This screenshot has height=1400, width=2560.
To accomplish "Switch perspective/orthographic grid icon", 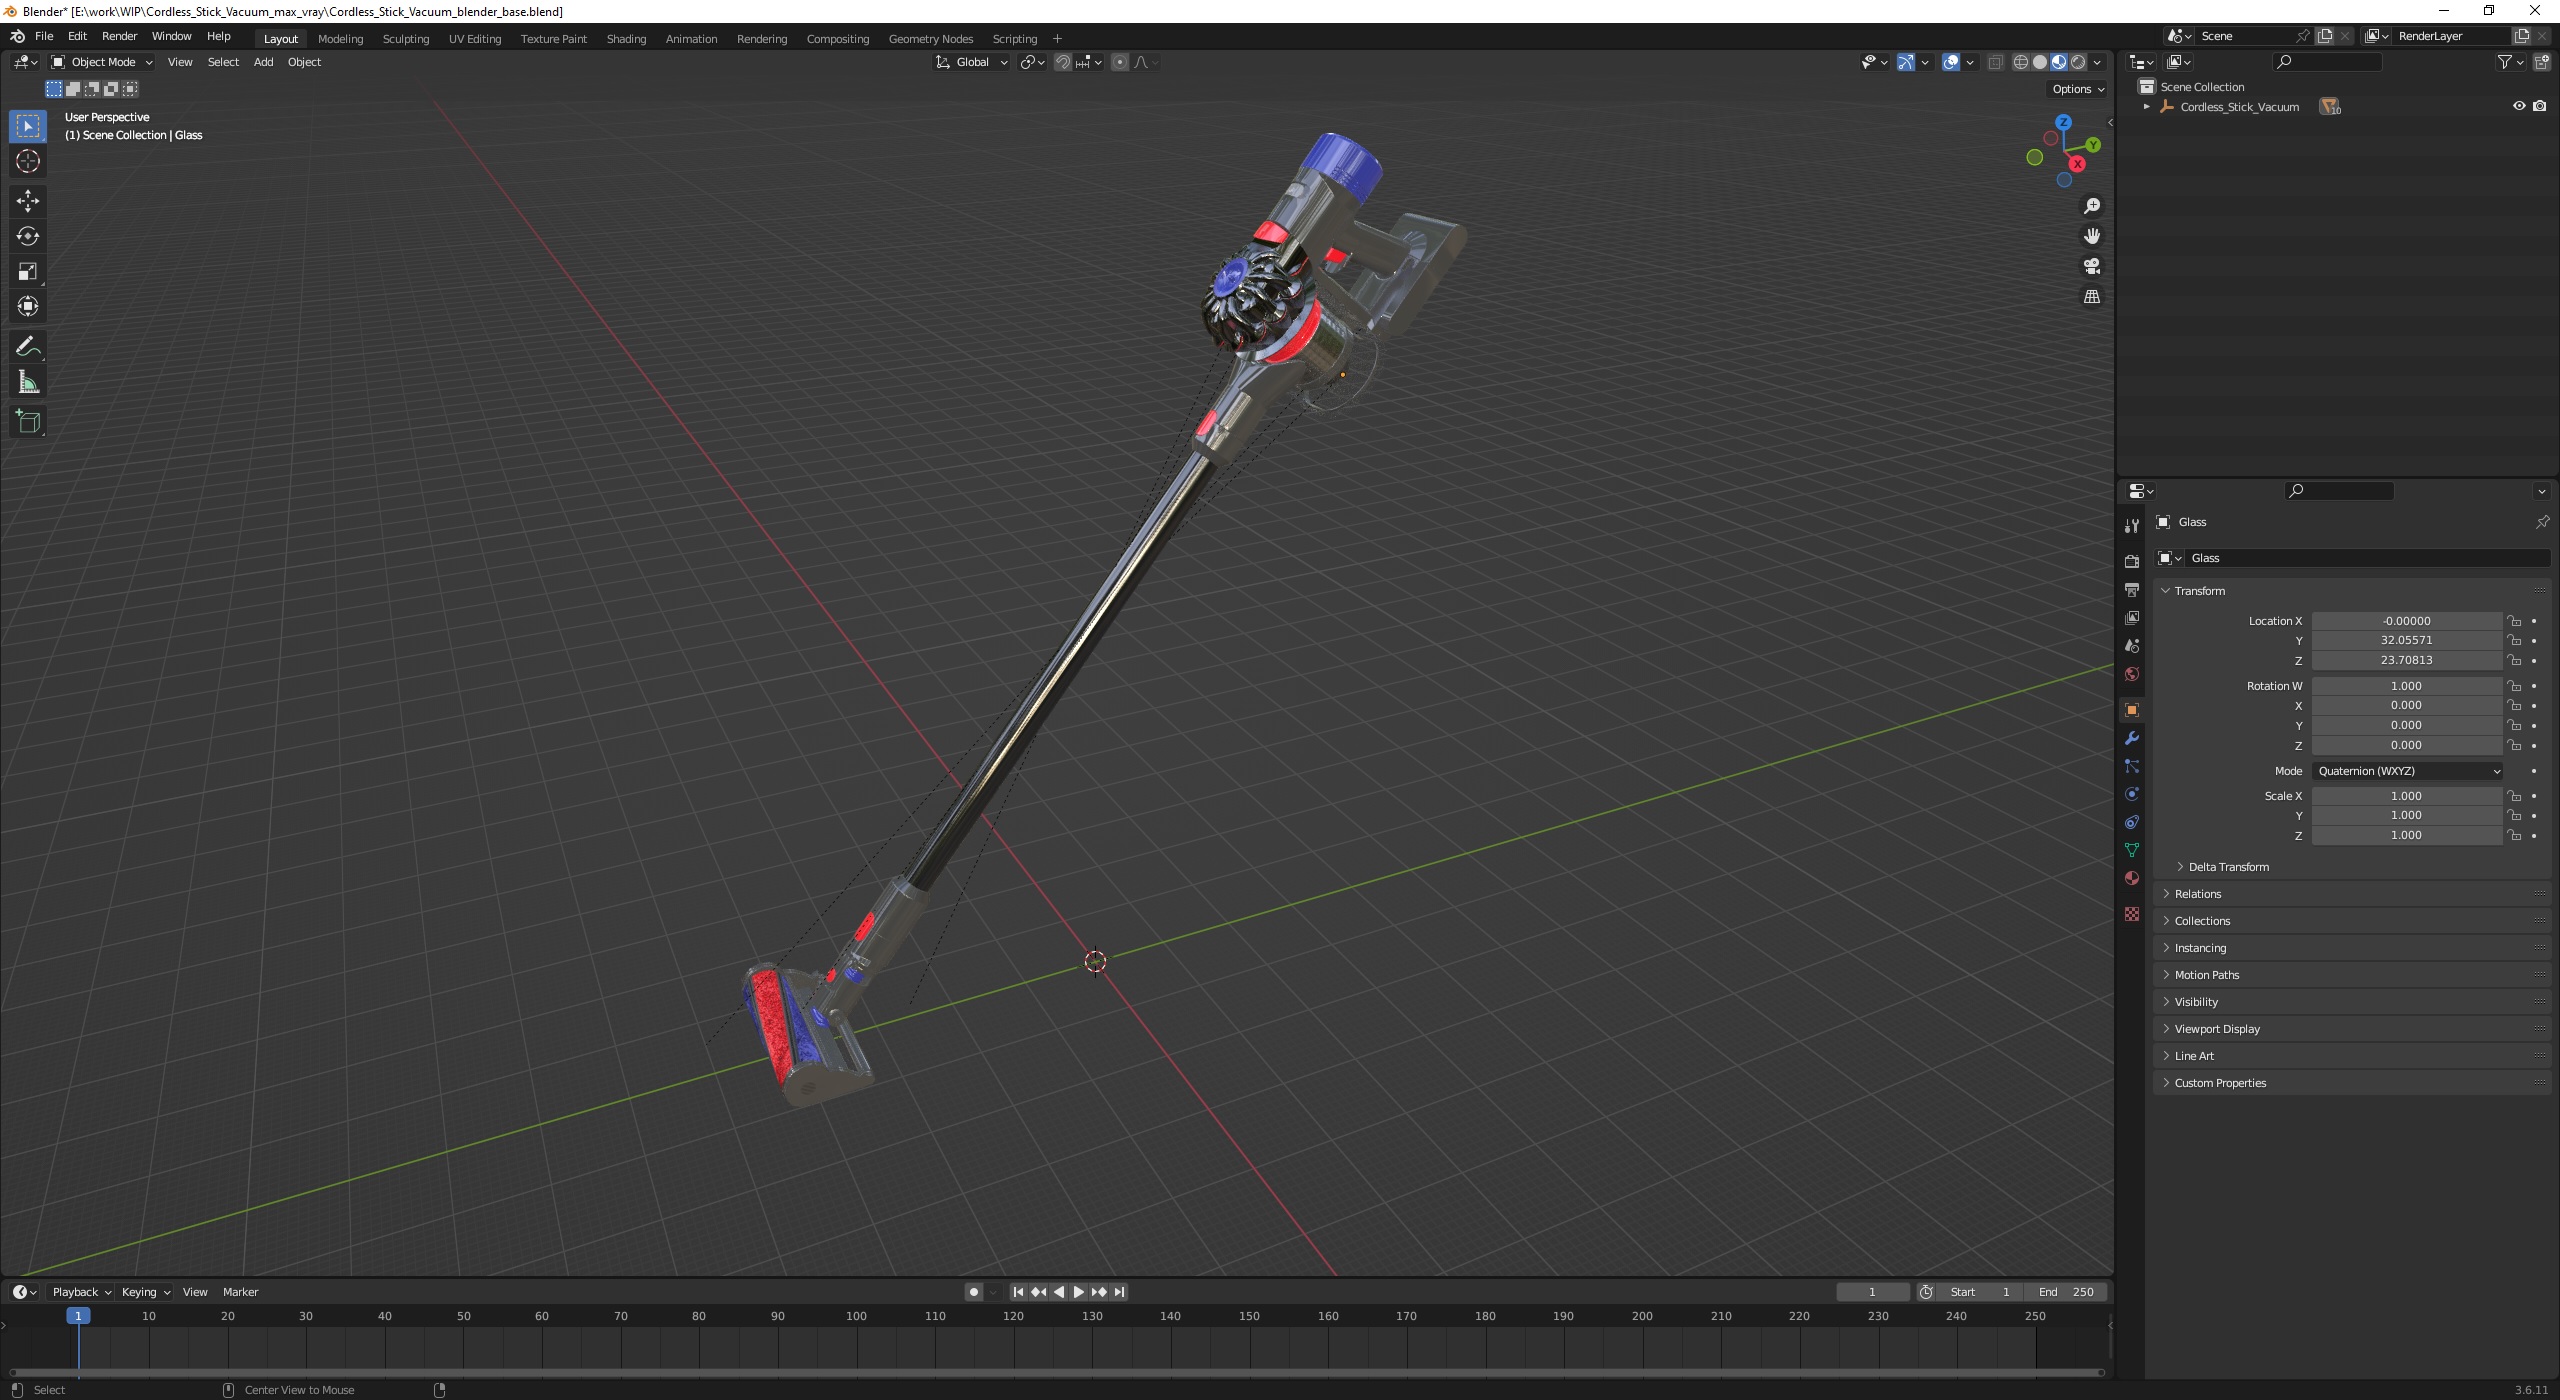I will click(2092, 297).
